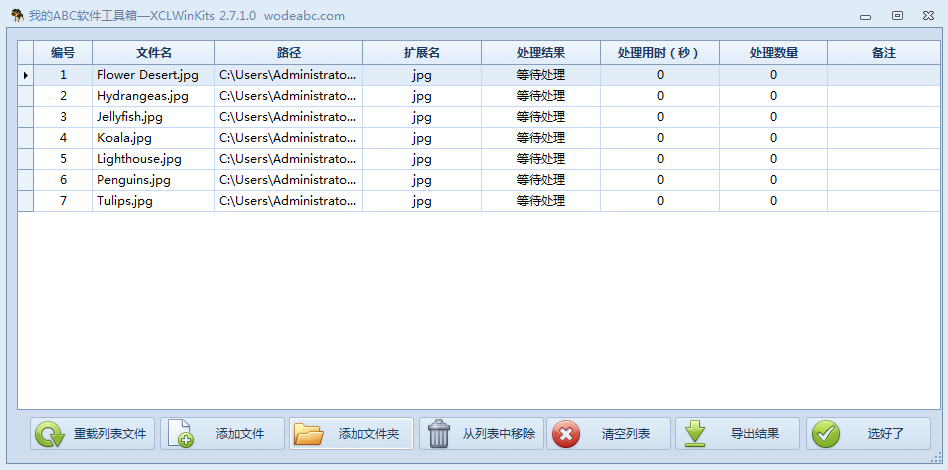Image resolution: width=948 pixels, height=470 pixels.
Task: Click the number 6 cell of Penguins.jpg
Action: 63,180
